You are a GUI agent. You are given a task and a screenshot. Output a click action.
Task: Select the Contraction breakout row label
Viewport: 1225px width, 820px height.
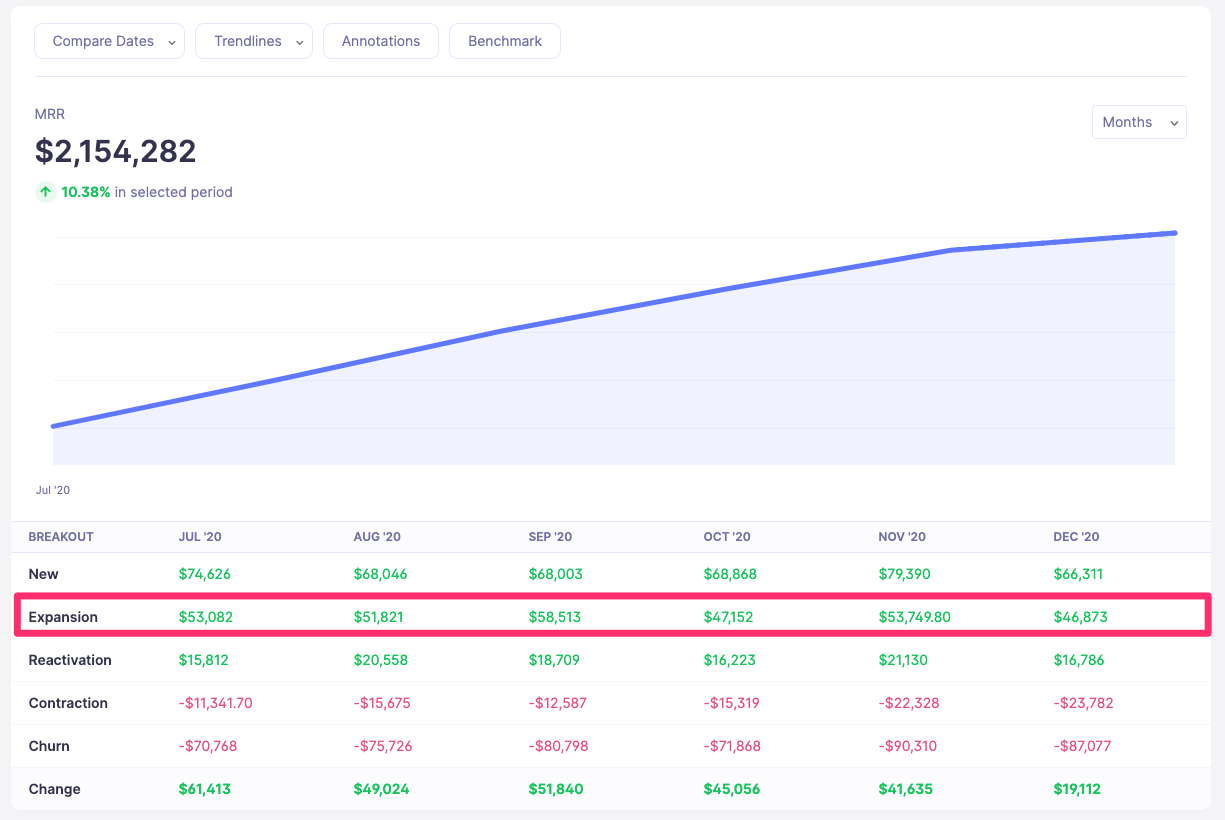click(68, 703)
